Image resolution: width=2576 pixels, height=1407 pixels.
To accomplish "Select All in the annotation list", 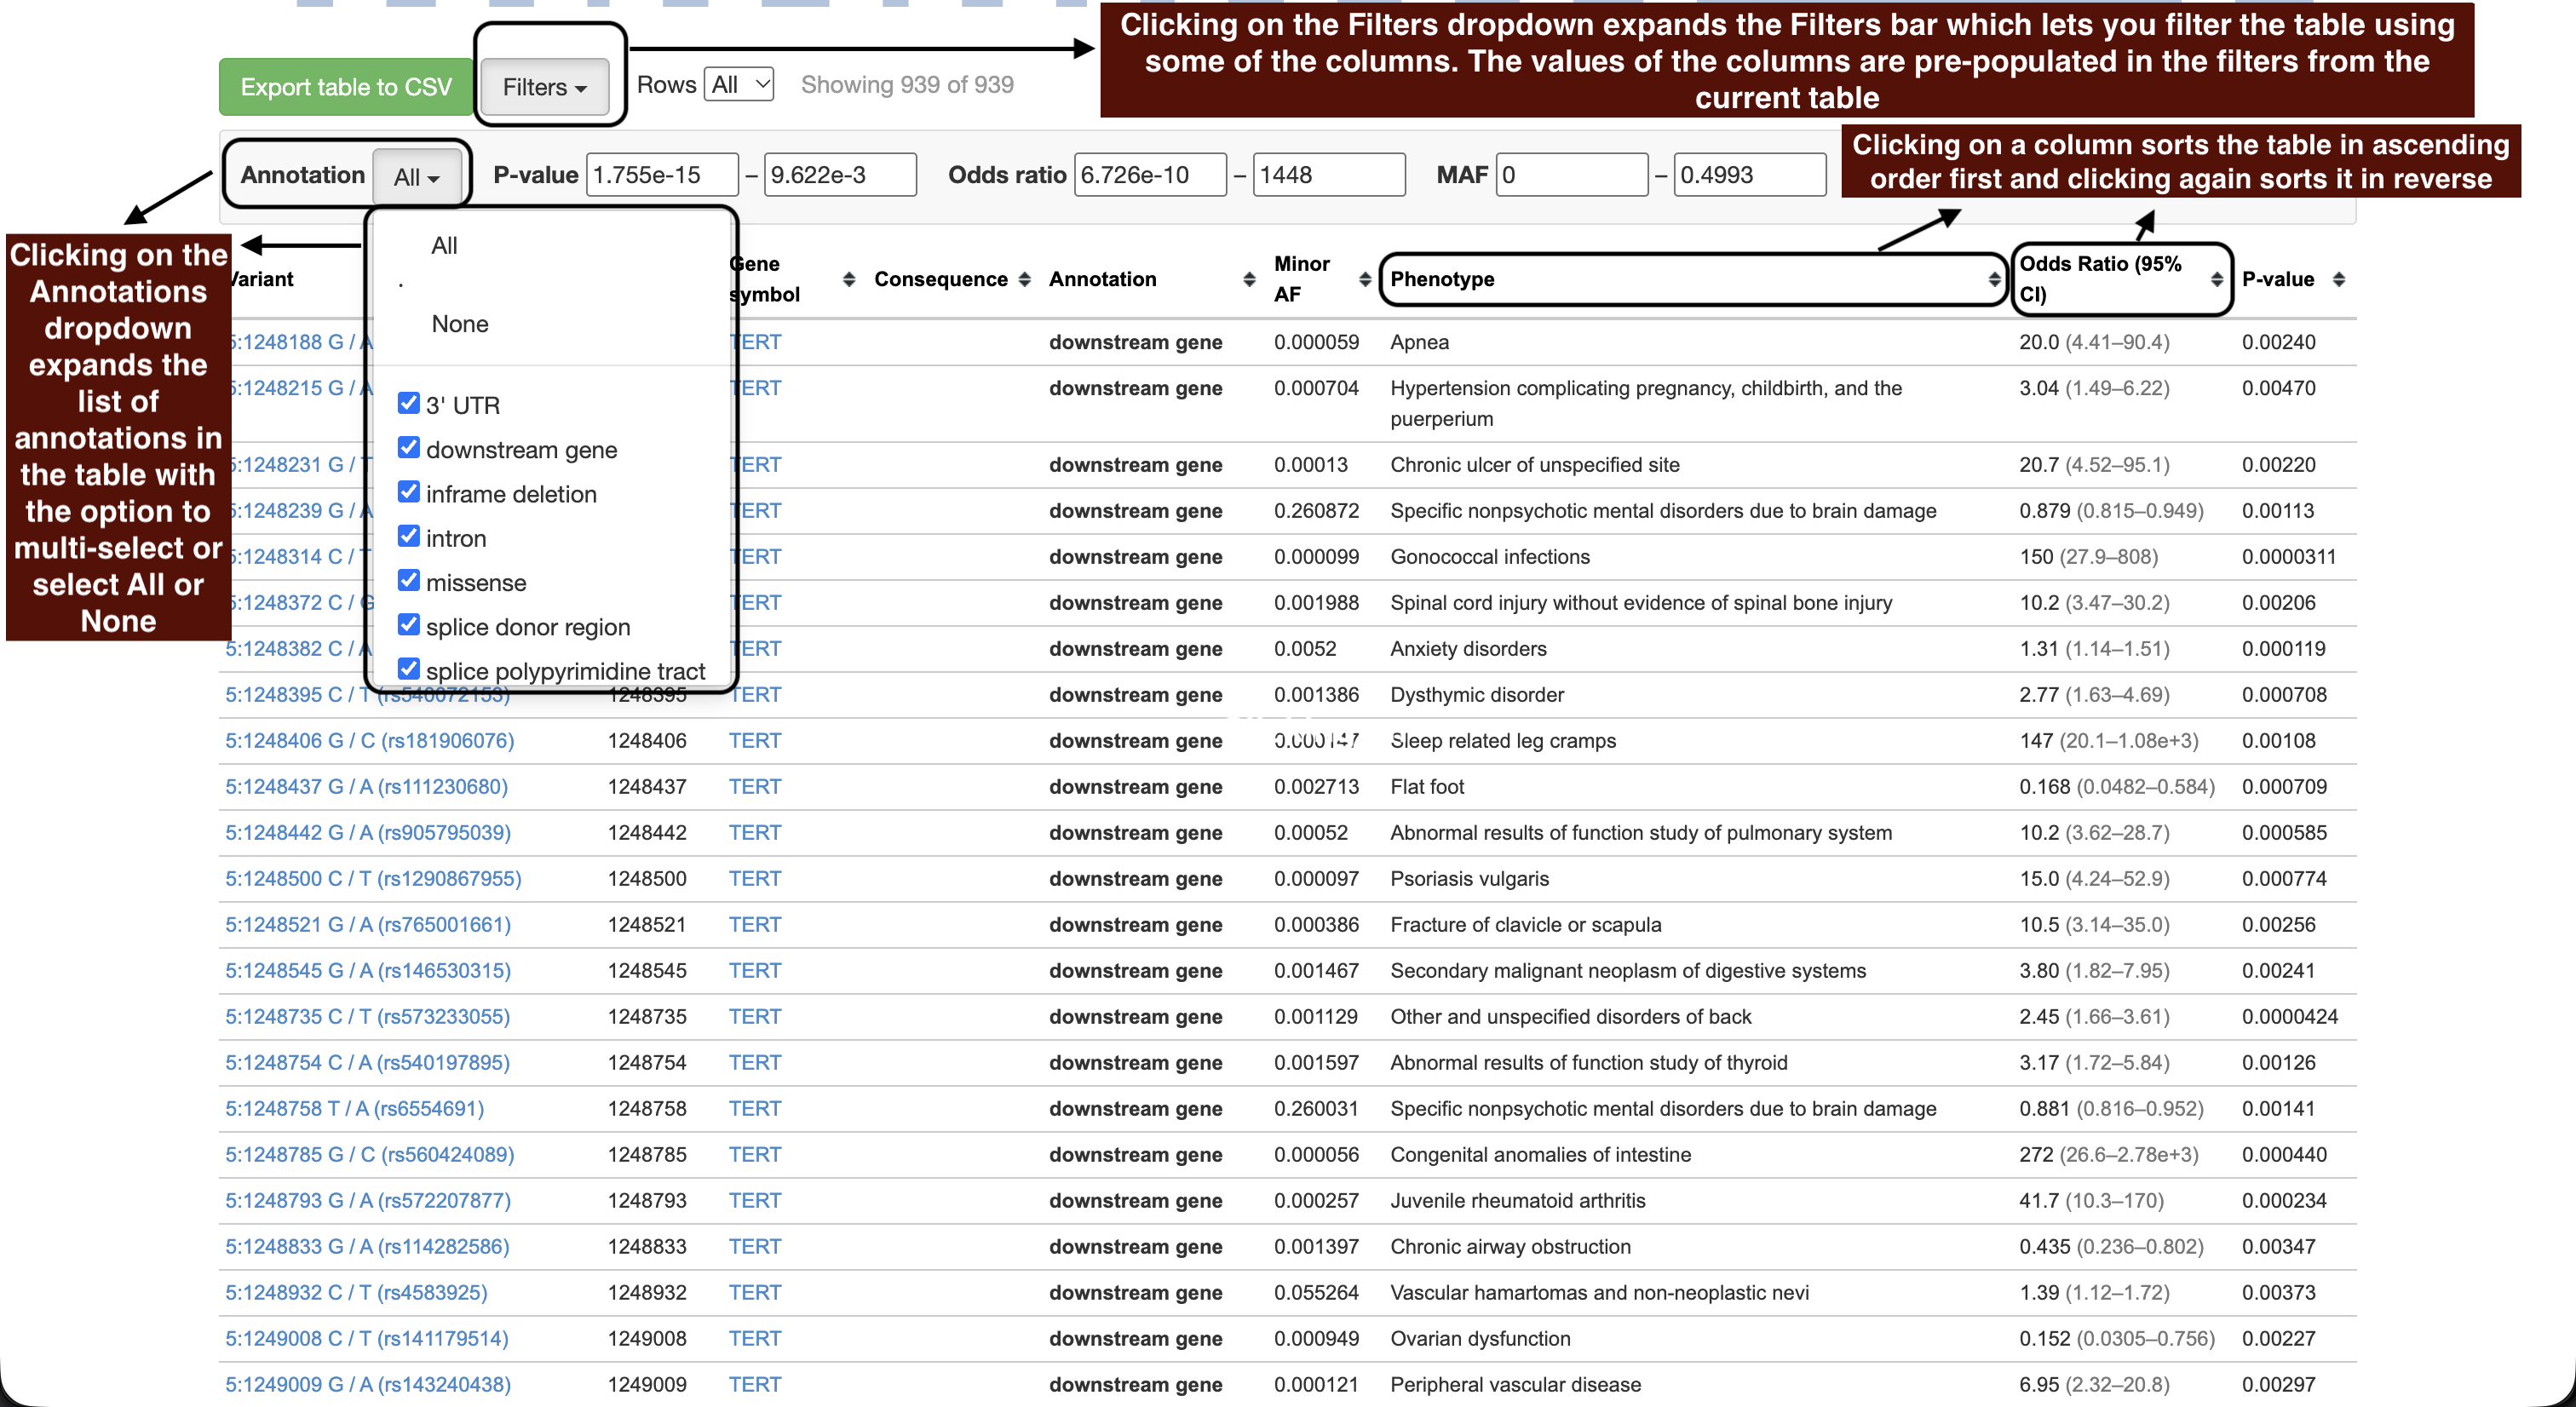I will [x=444, y=245].
